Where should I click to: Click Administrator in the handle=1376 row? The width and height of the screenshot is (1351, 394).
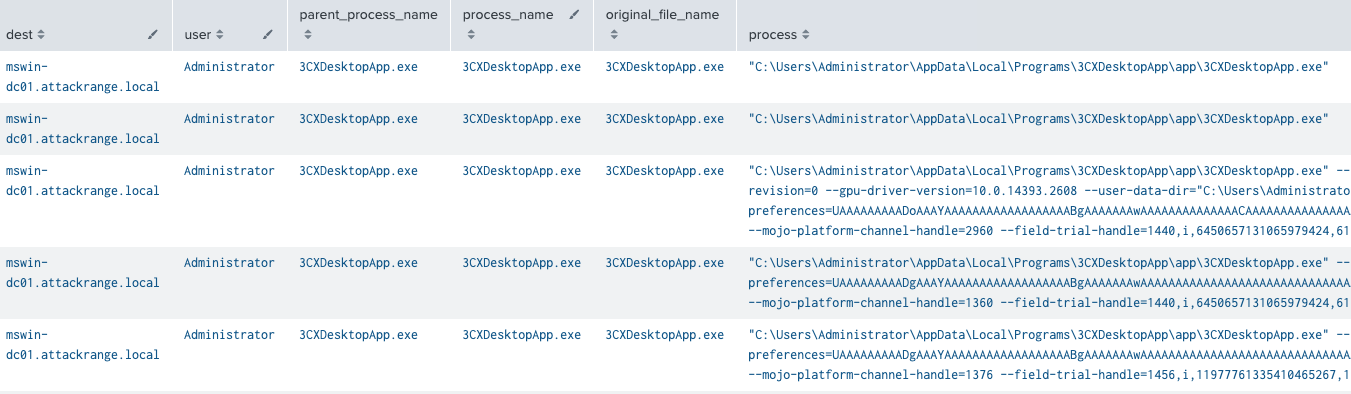[229, 335]
